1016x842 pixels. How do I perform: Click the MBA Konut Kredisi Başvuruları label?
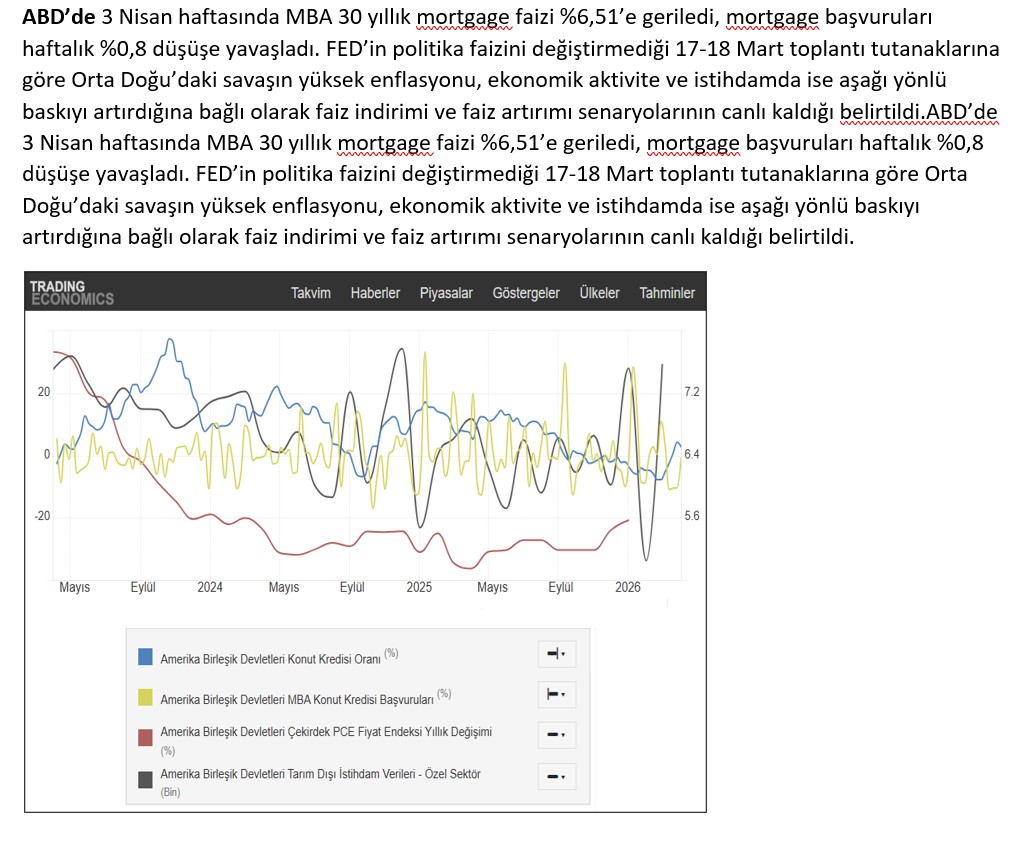296,697
